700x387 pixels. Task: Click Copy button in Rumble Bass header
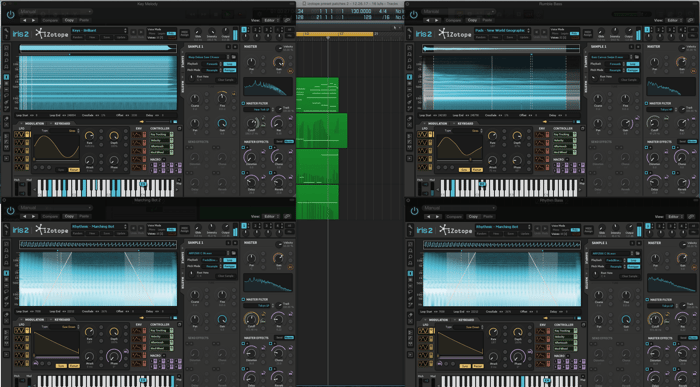[472, 20]
